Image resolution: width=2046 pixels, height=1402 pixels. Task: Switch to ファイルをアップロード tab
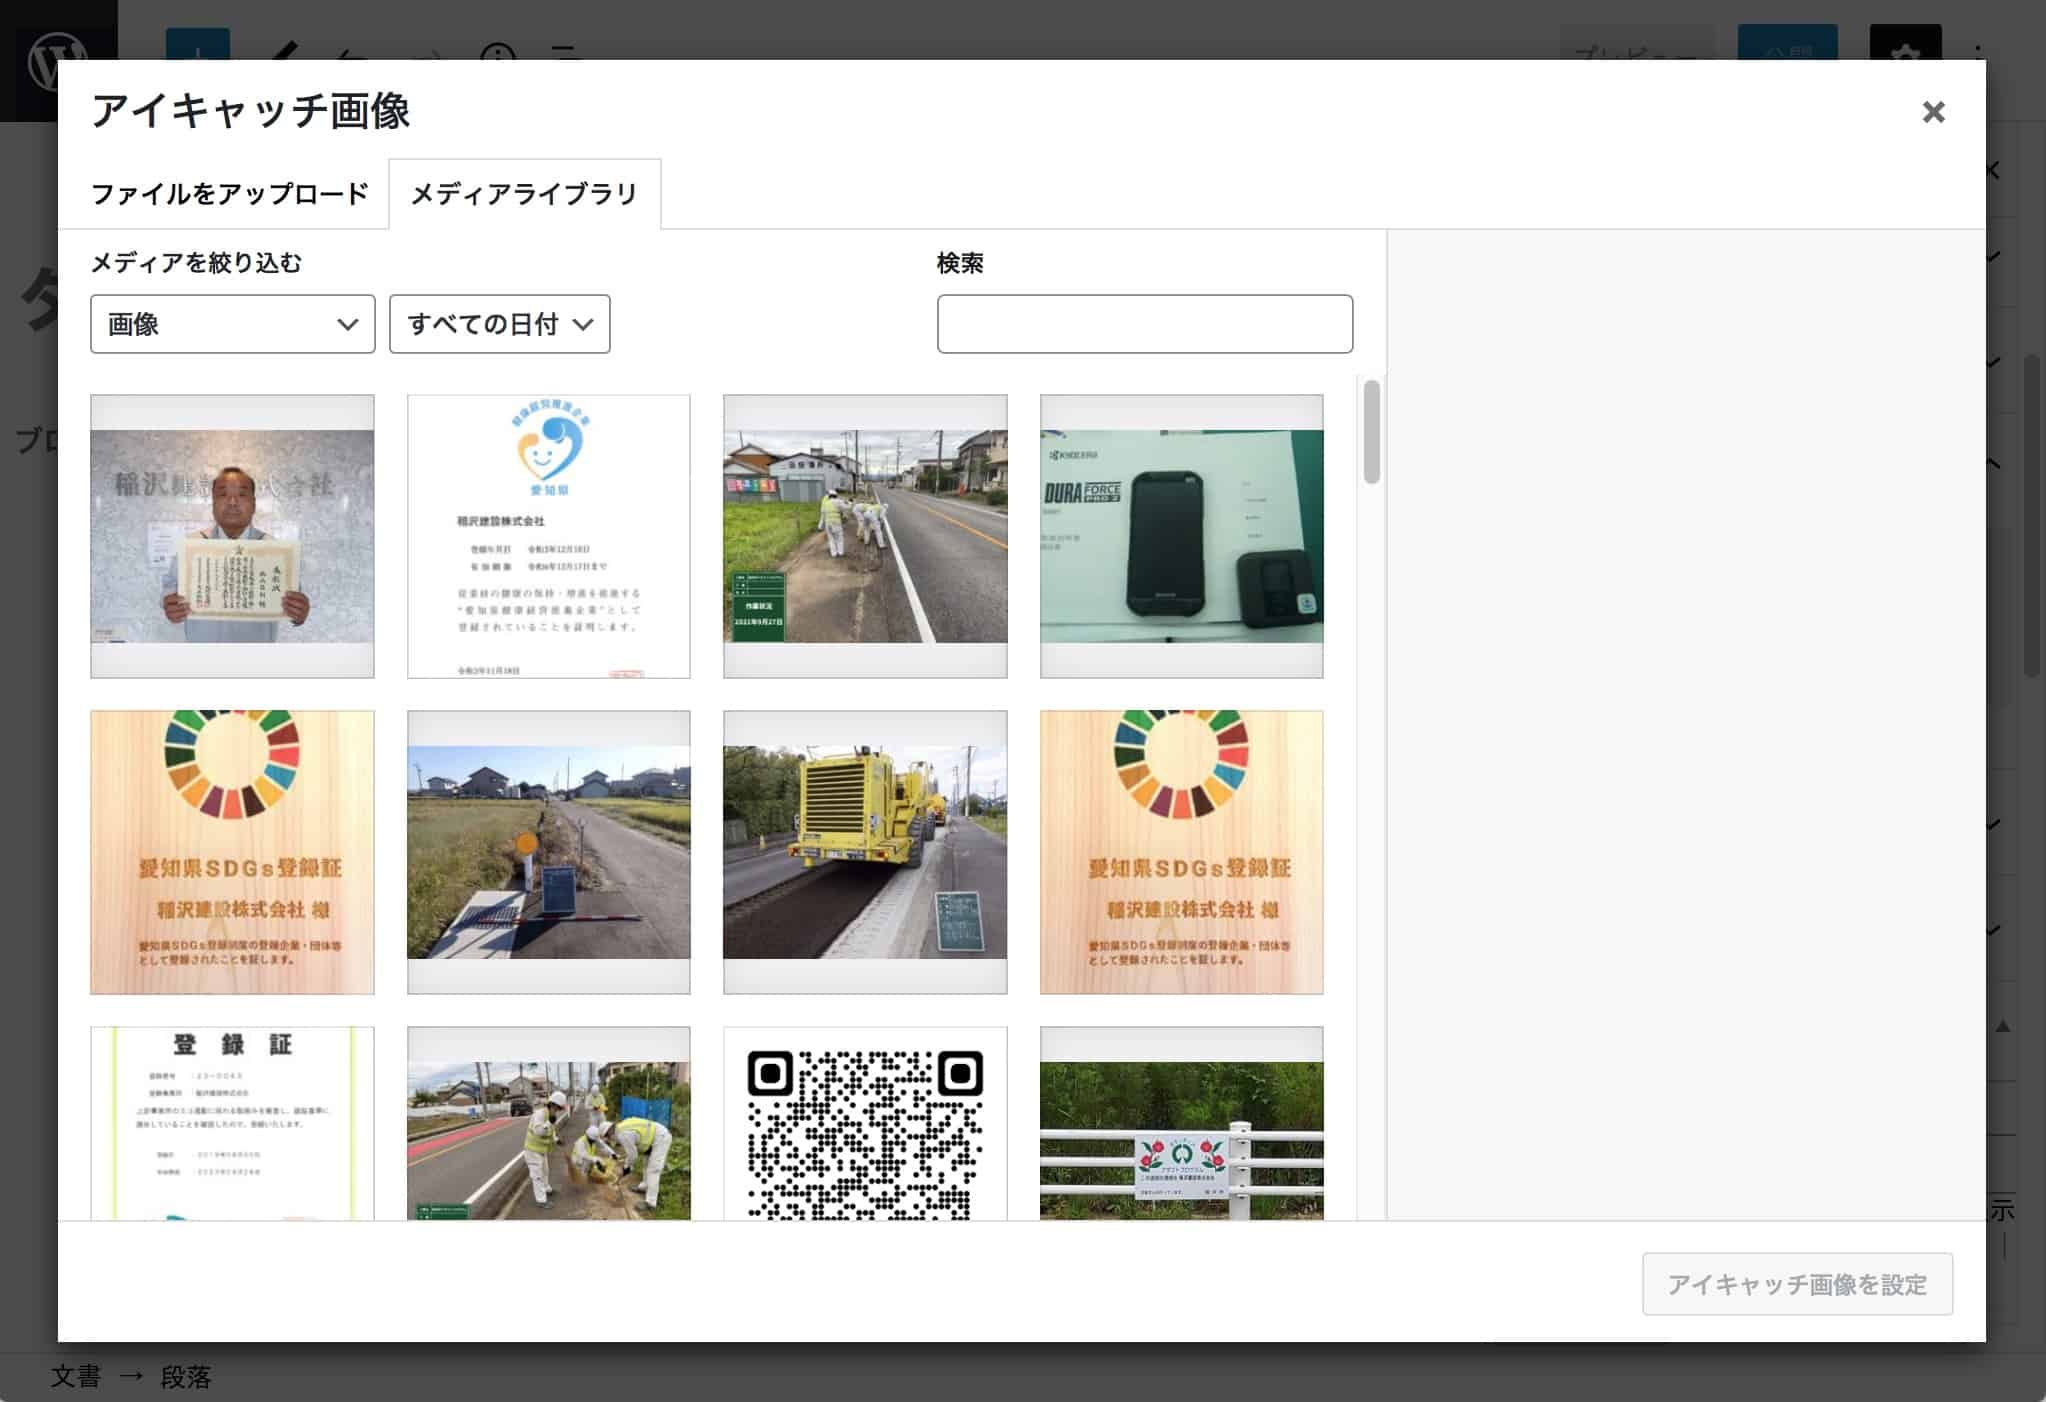[230, 194]
